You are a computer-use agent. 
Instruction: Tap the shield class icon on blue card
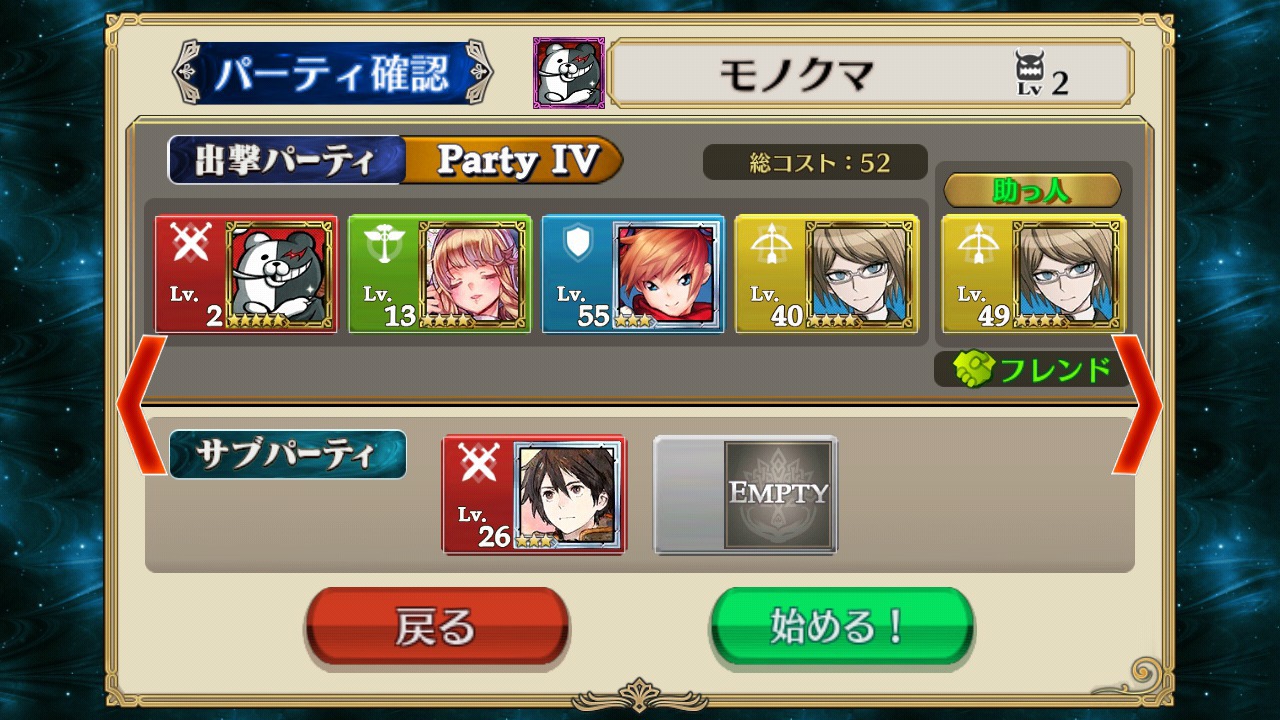click(578, 242)
